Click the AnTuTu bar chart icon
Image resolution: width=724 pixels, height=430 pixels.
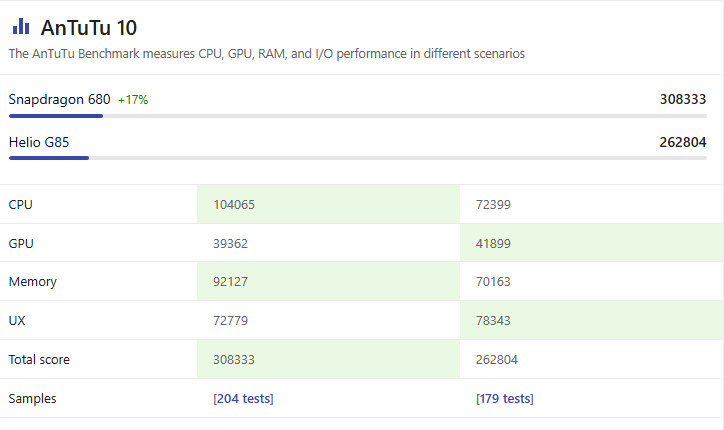point(21,26)
